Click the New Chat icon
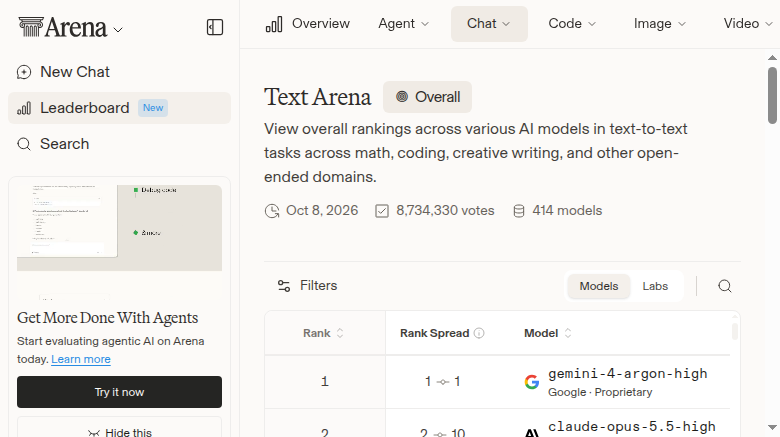 (24, 72)
